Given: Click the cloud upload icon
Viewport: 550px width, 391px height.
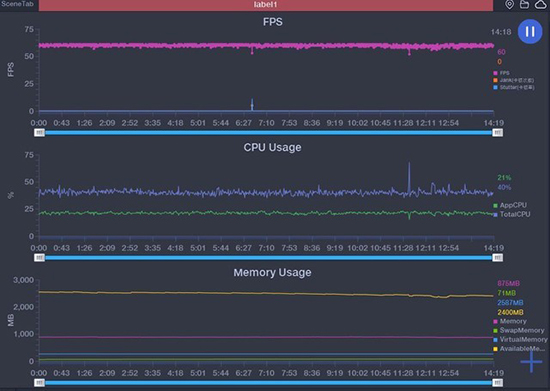Looking at the screenshot, I should (541, 5).
